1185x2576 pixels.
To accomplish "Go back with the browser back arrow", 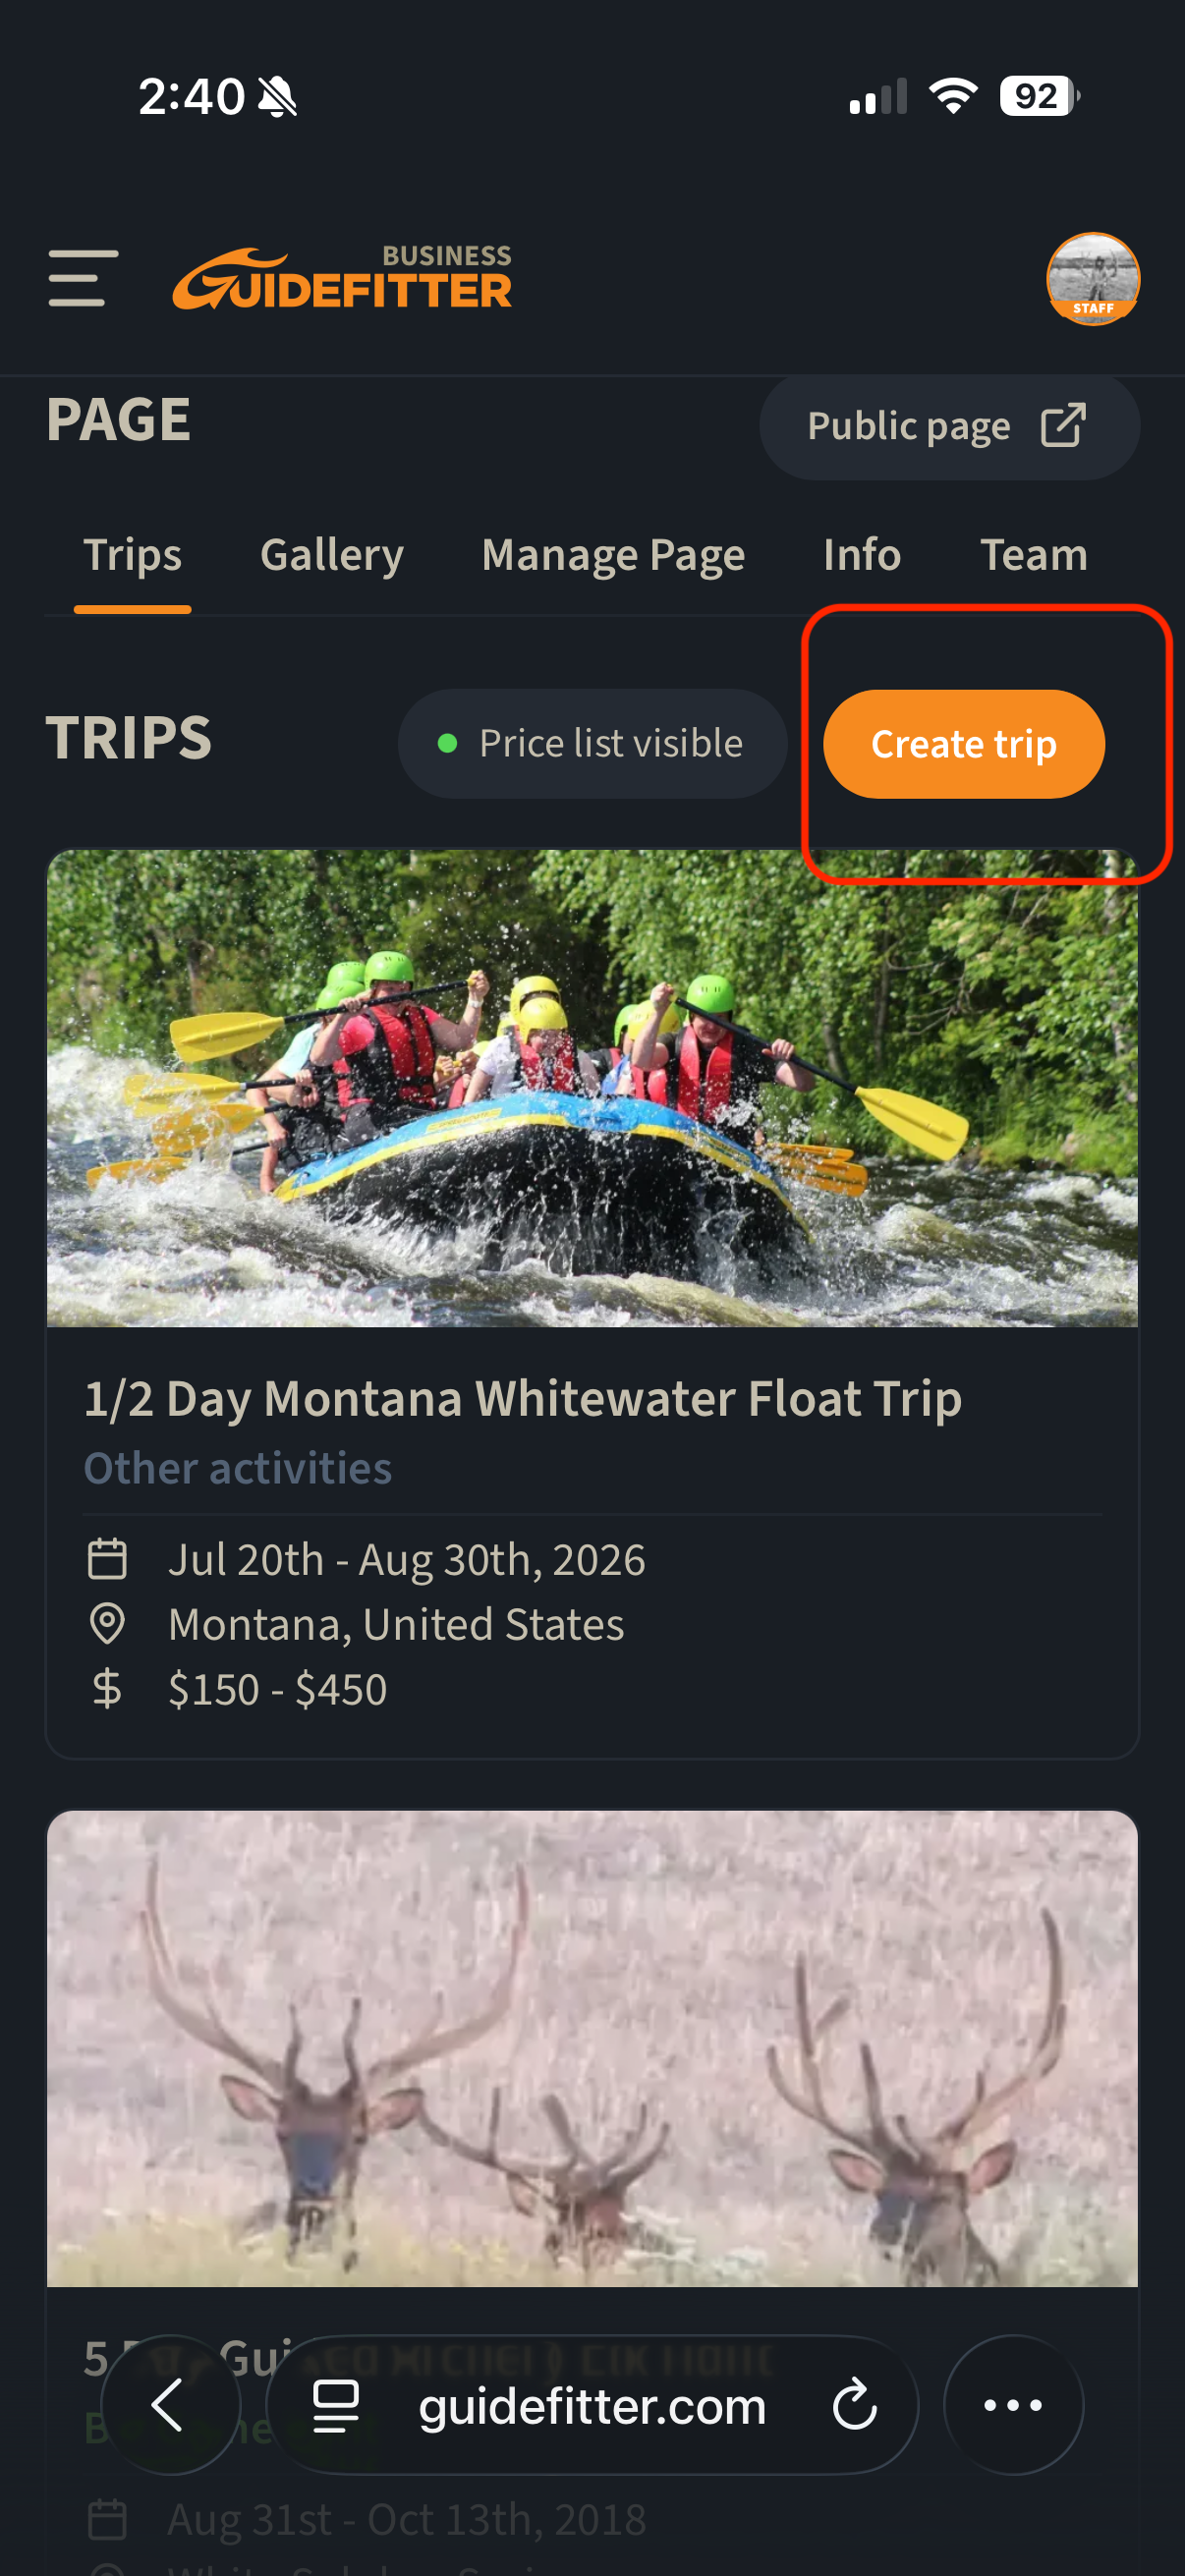I will 170,2404.
